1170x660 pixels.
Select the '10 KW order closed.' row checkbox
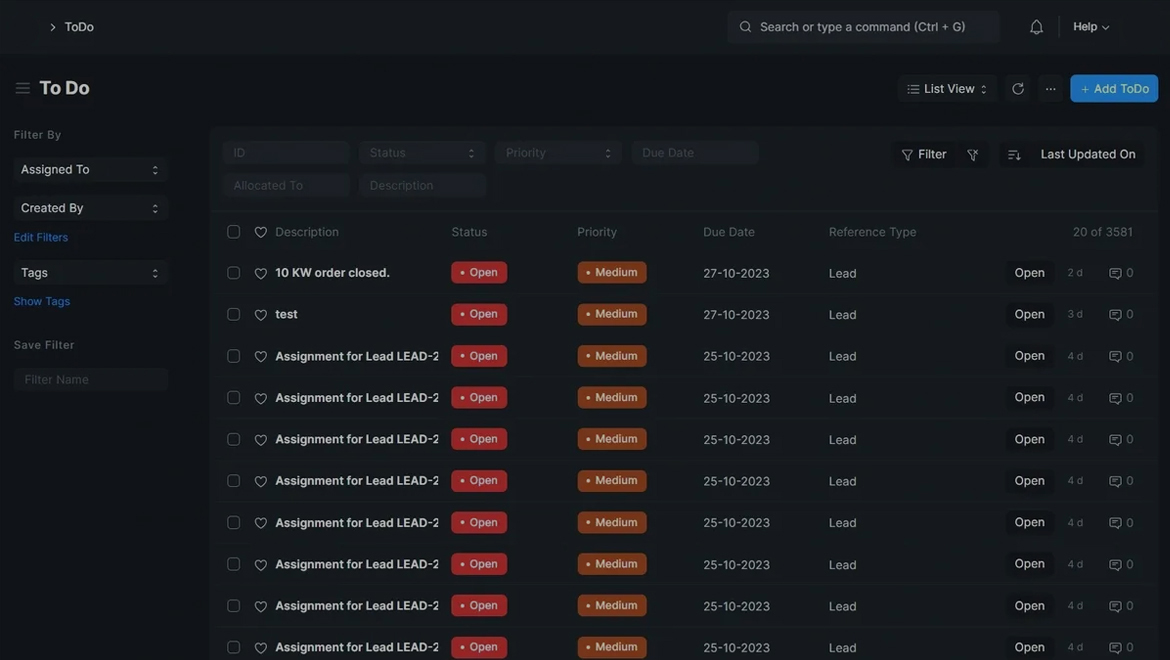pos(234,273)
